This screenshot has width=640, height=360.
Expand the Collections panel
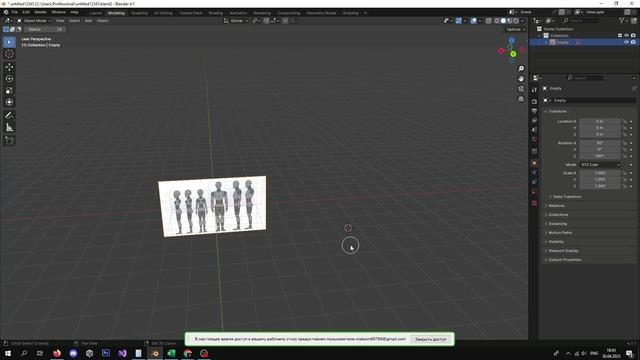[x=558, y=215]
